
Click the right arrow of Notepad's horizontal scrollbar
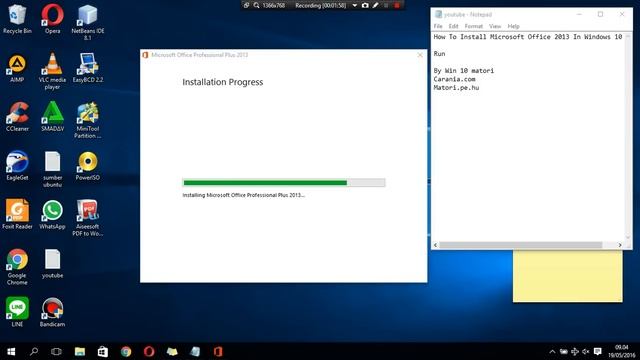click(620, 245)
